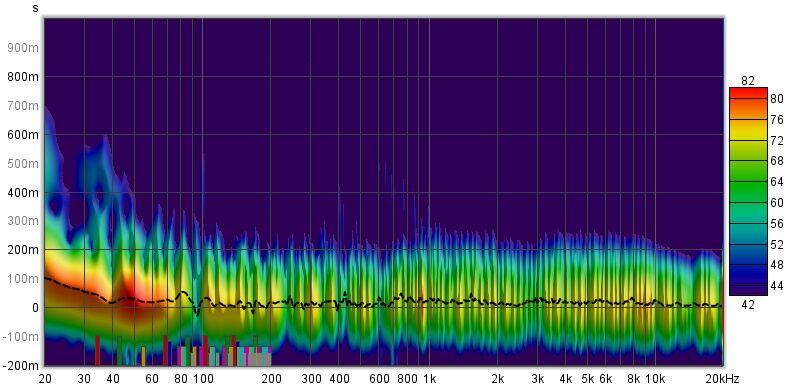Click the 44 label on the color scale
The width and height of the screenshot is (800, 390).
[x=776, y=286]
